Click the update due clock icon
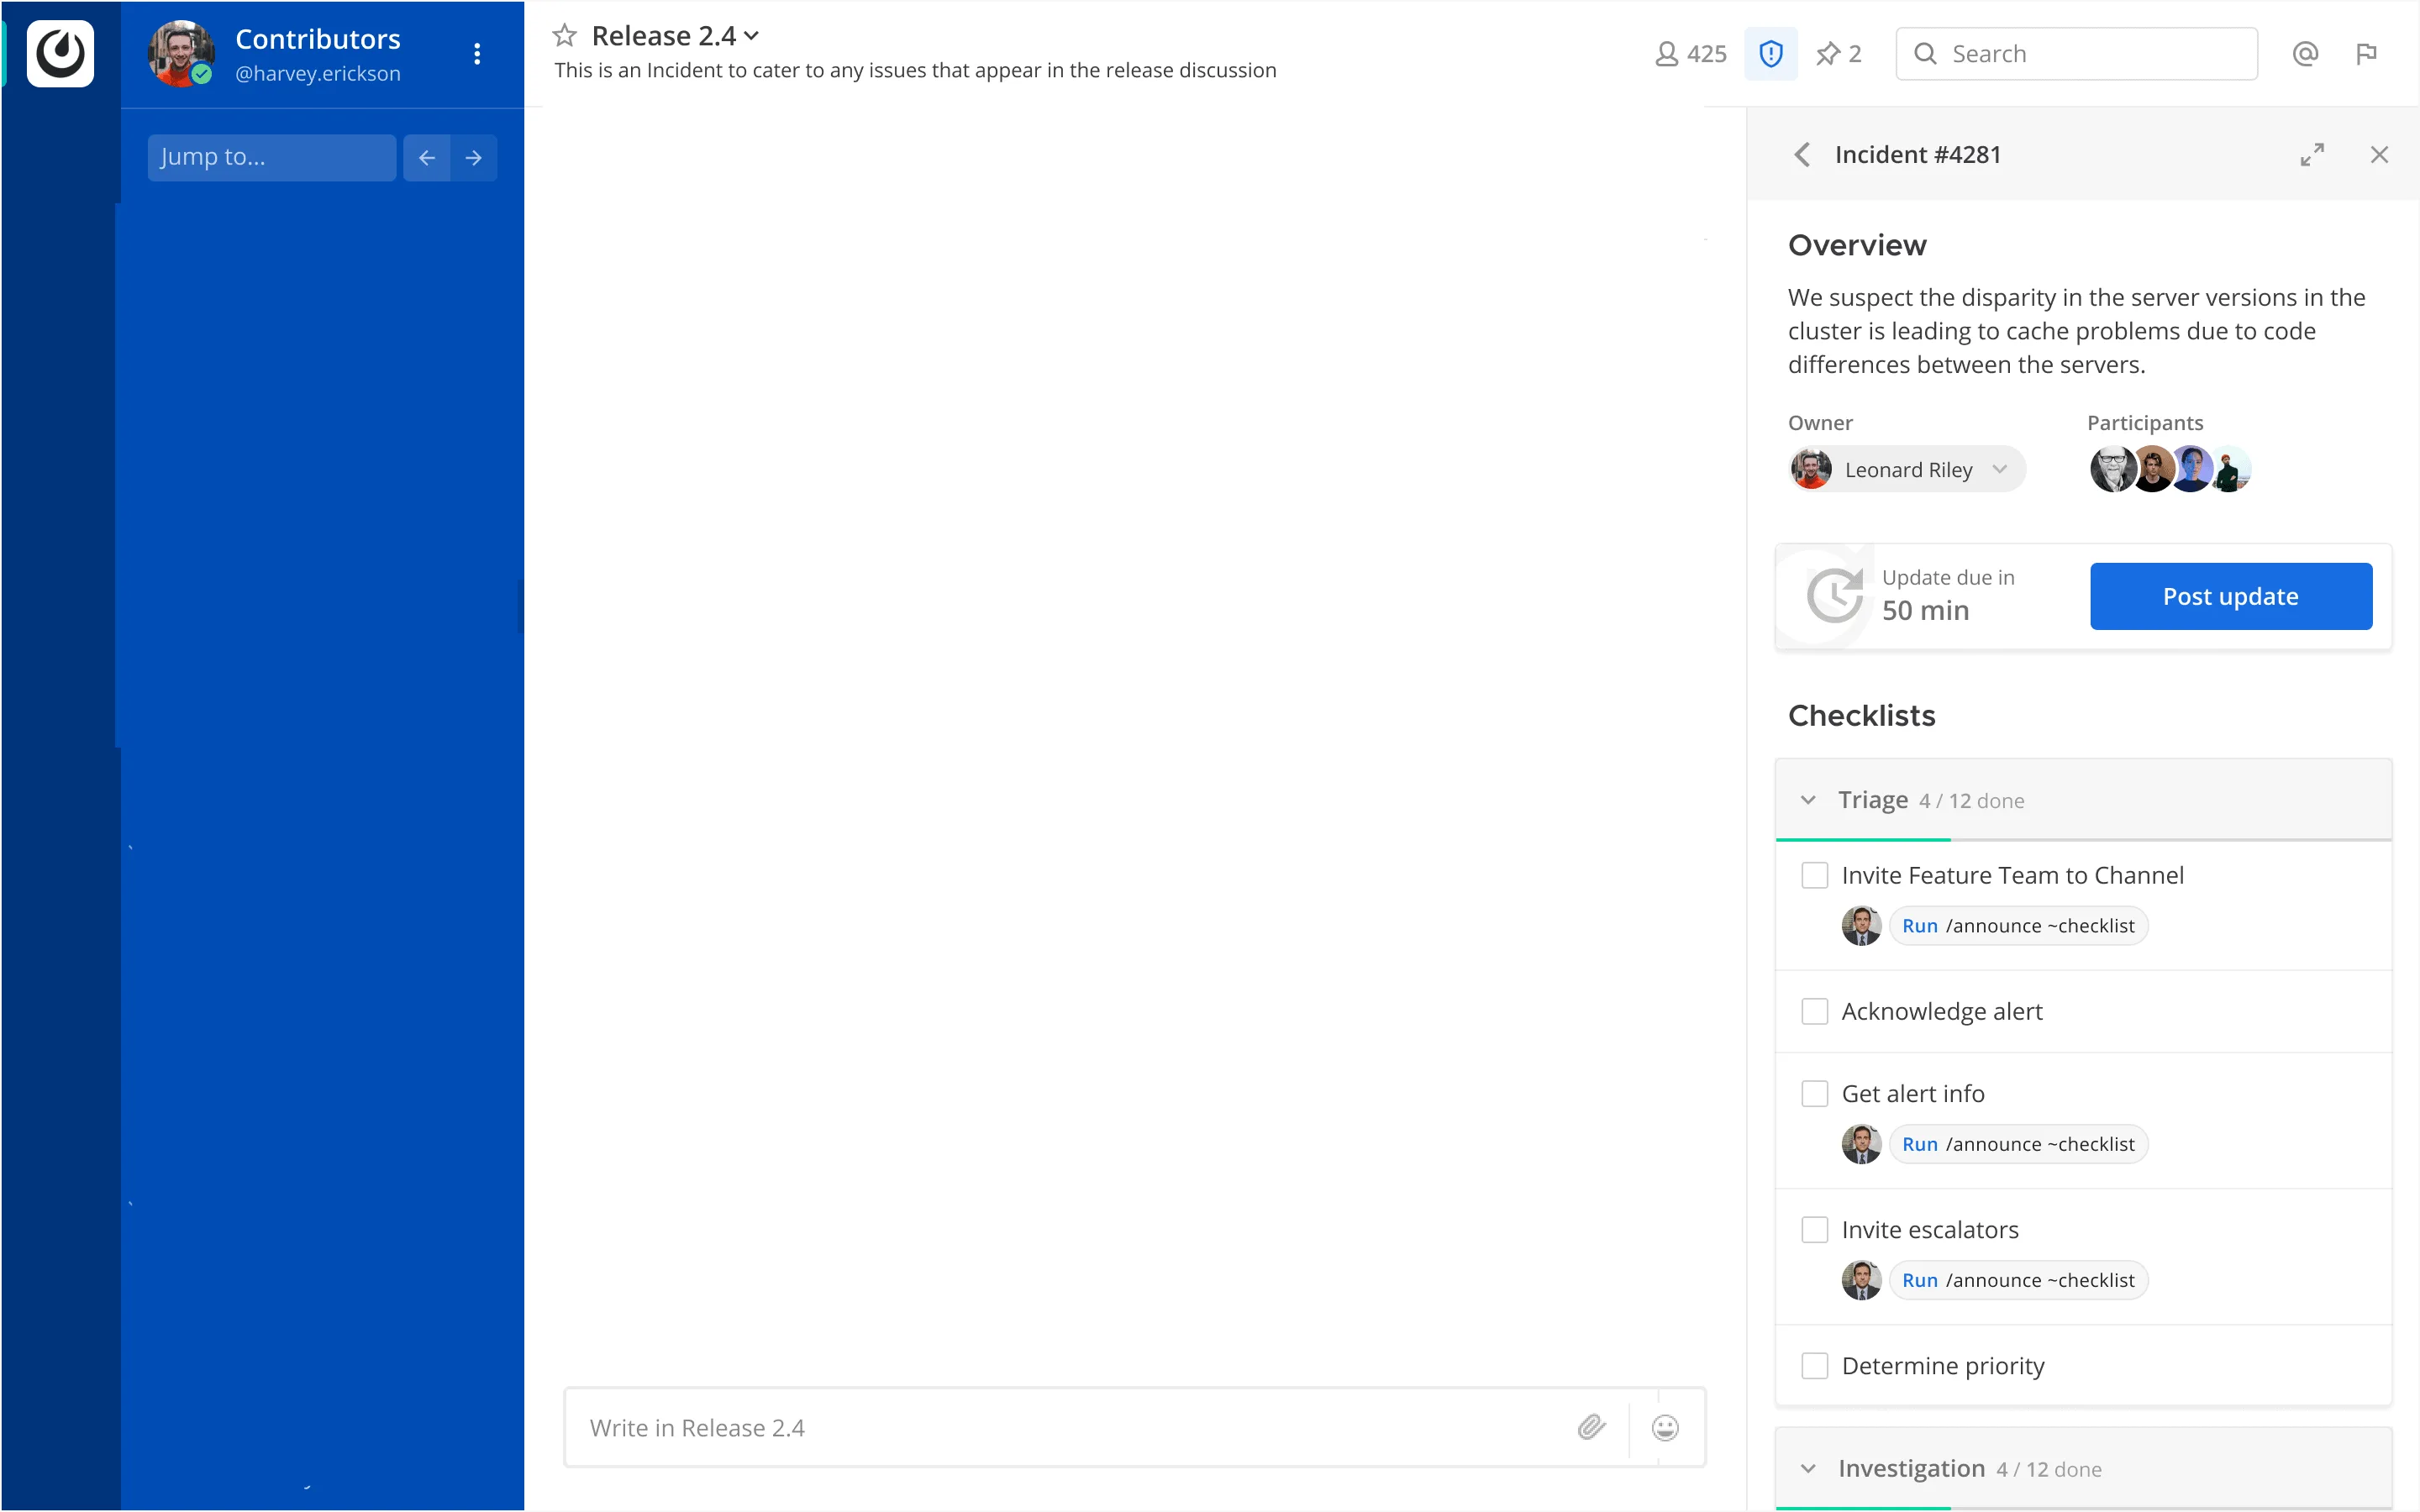Screen dimensions: 2420x1512 [1834, 596]
